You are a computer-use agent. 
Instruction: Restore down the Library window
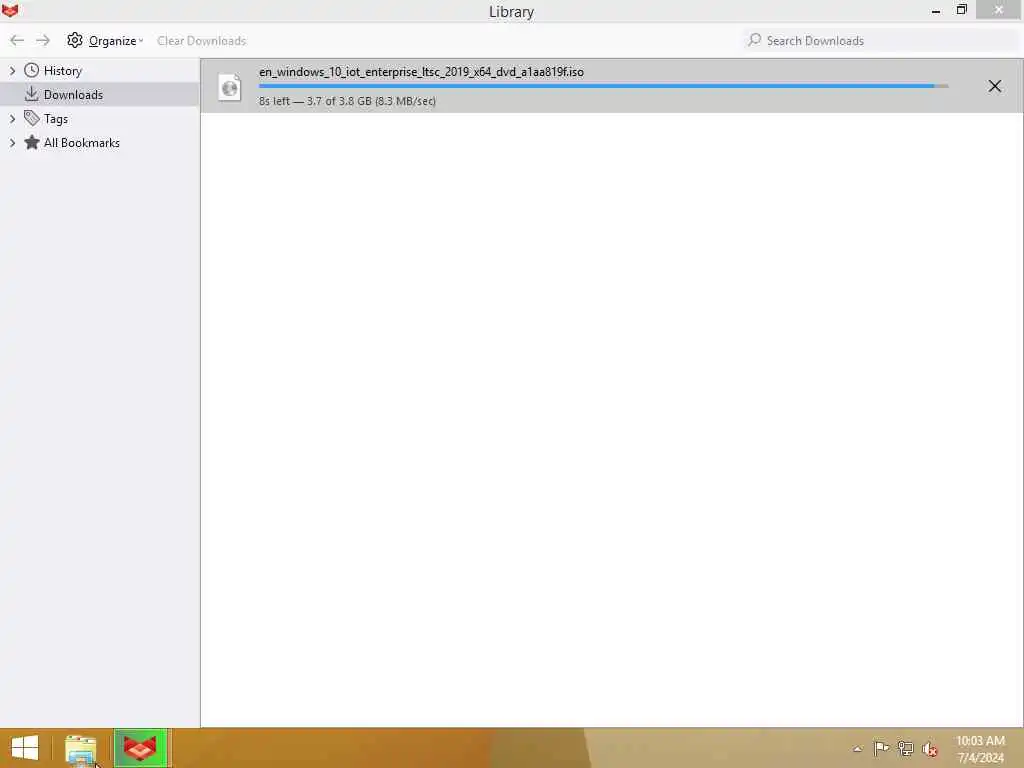coord(961,10)
